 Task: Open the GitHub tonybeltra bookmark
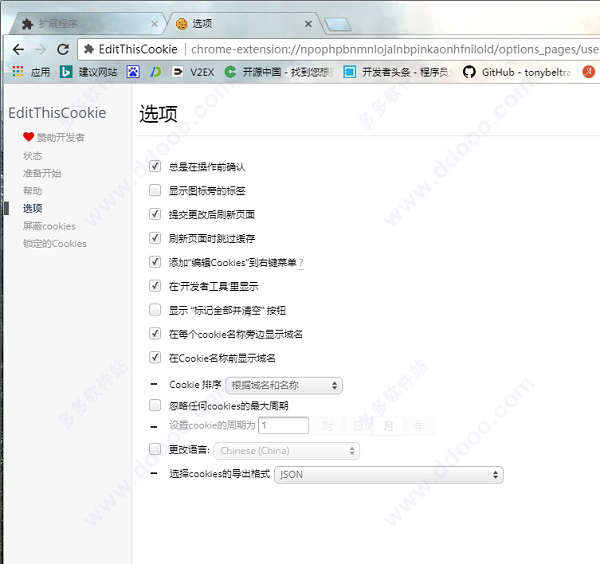(517, 72)
